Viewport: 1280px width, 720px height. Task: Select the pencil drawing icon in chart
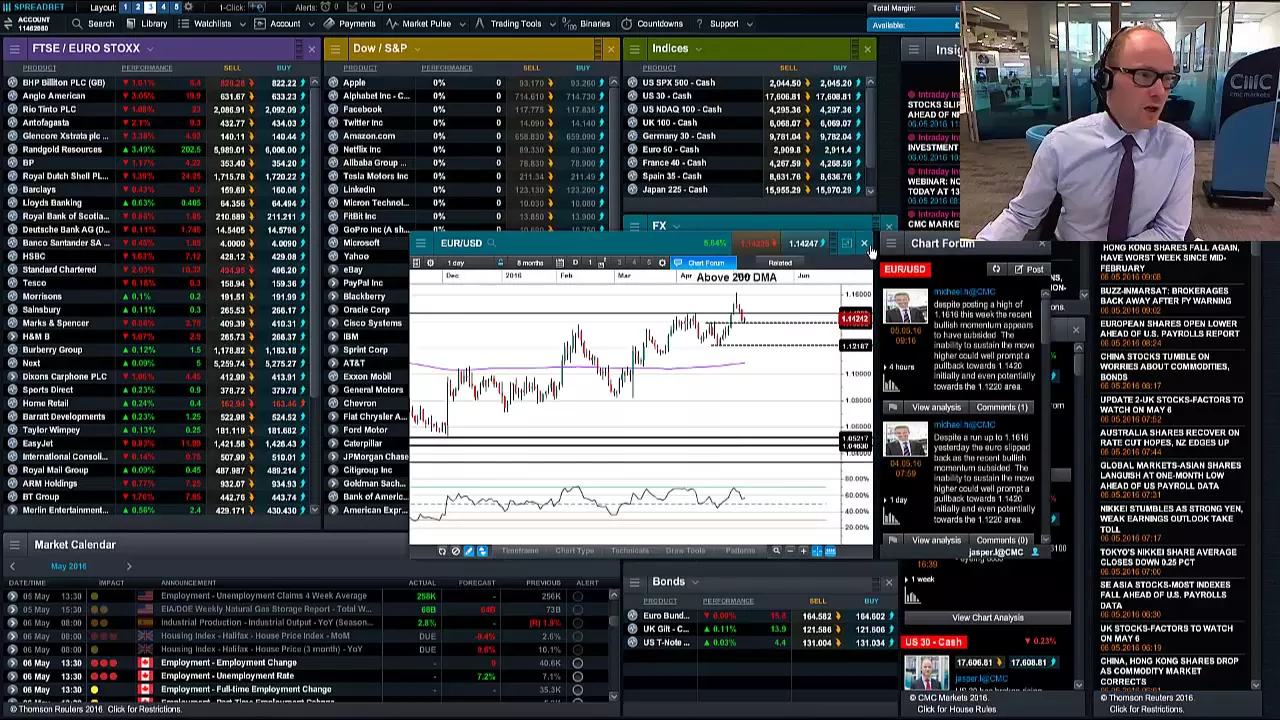coord(468,551)
